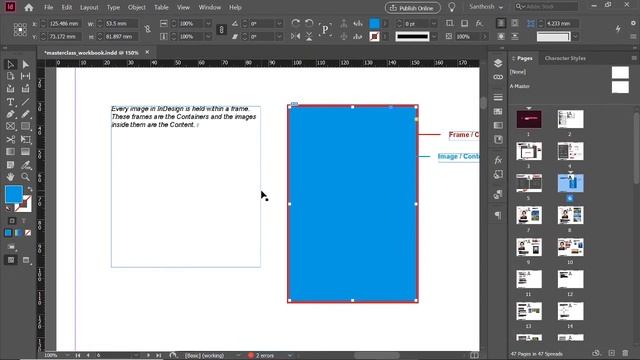The width and height of the screenshot is (640, 360).
Task: Open the shear angle dropdown
Action: 279,36
